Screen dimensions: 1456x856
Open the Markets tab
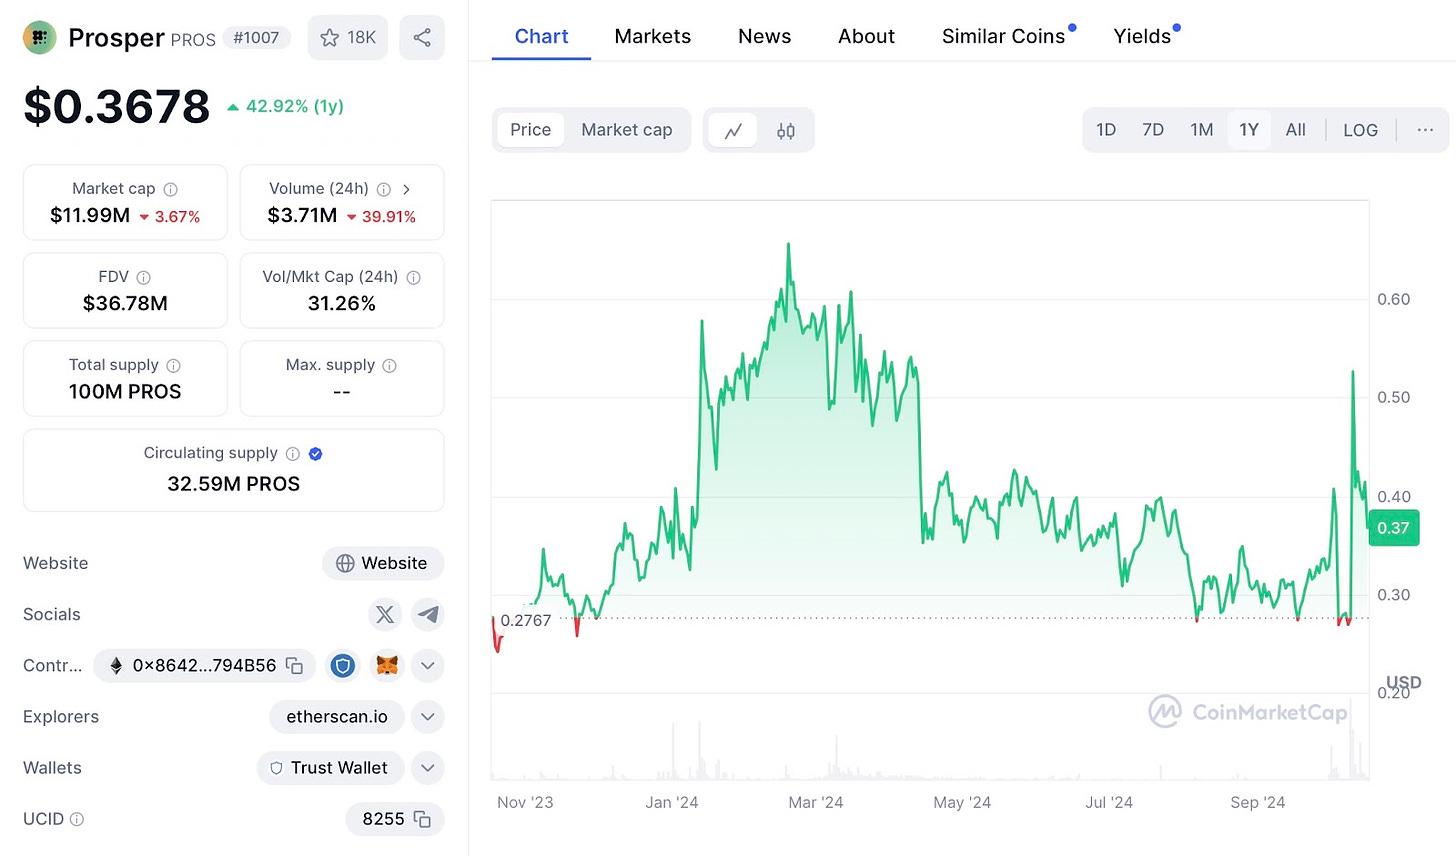653,36
